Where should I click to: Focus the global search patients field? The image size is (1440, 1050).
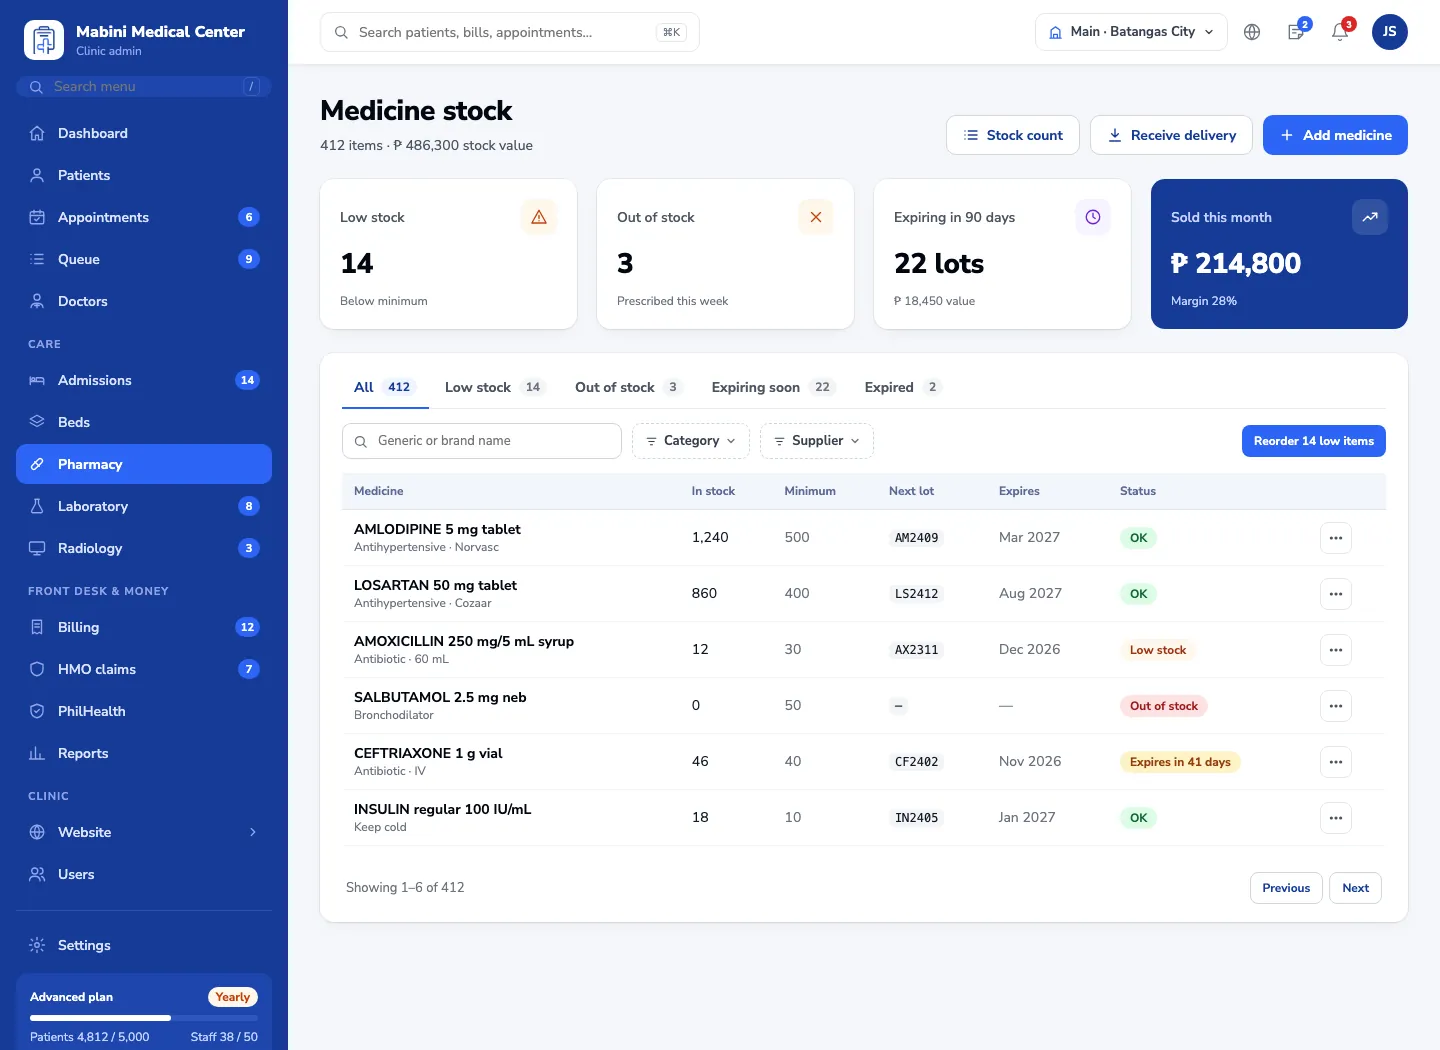(510, 32)
